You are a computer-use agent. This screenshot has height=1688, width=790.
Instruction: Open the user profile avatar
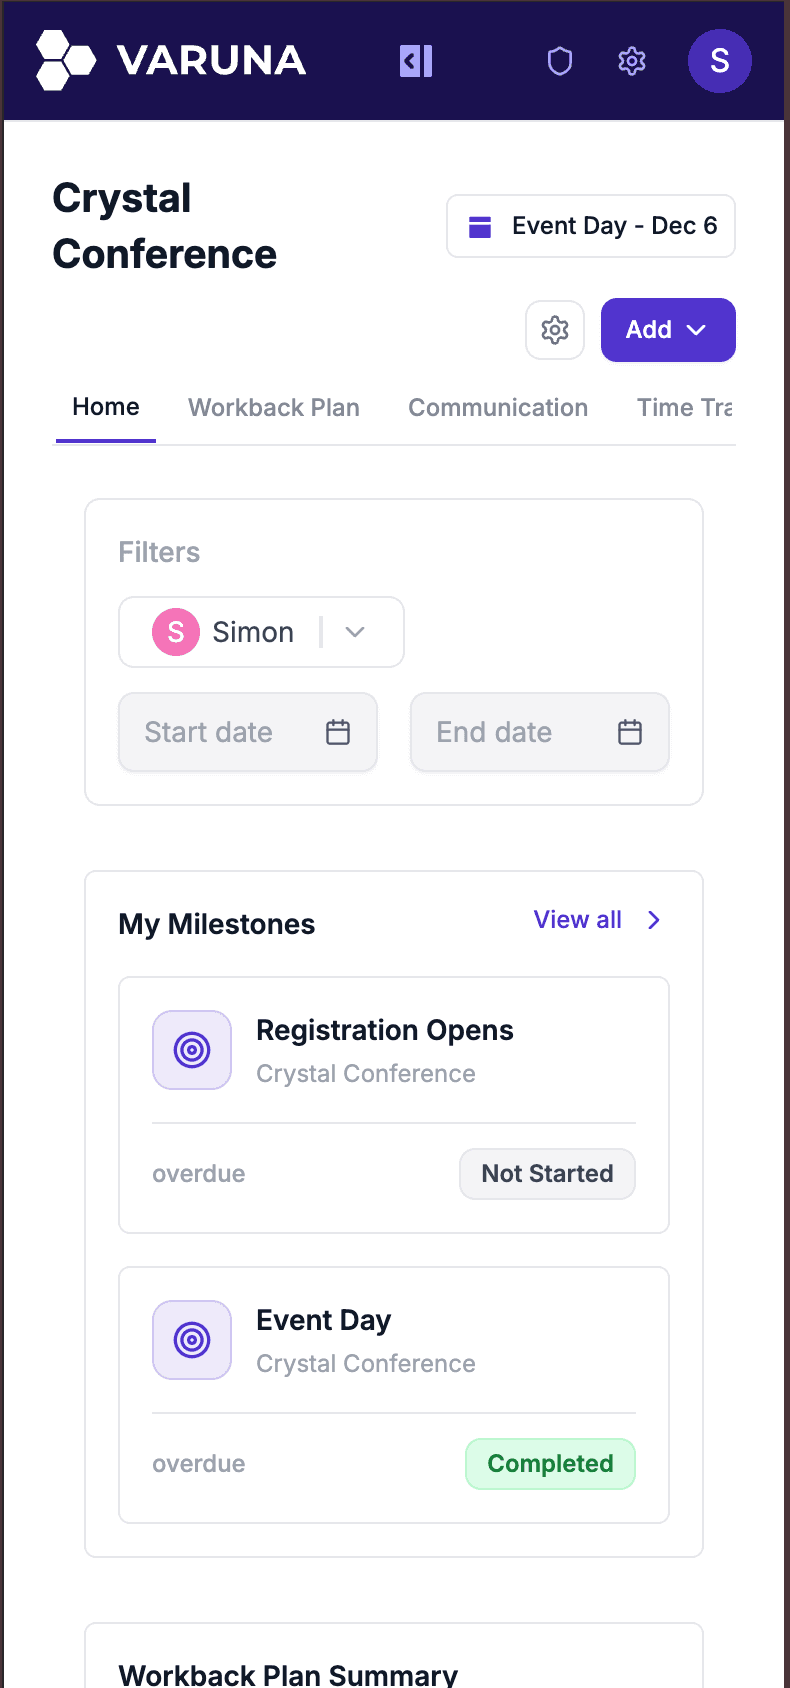(719, 61)
